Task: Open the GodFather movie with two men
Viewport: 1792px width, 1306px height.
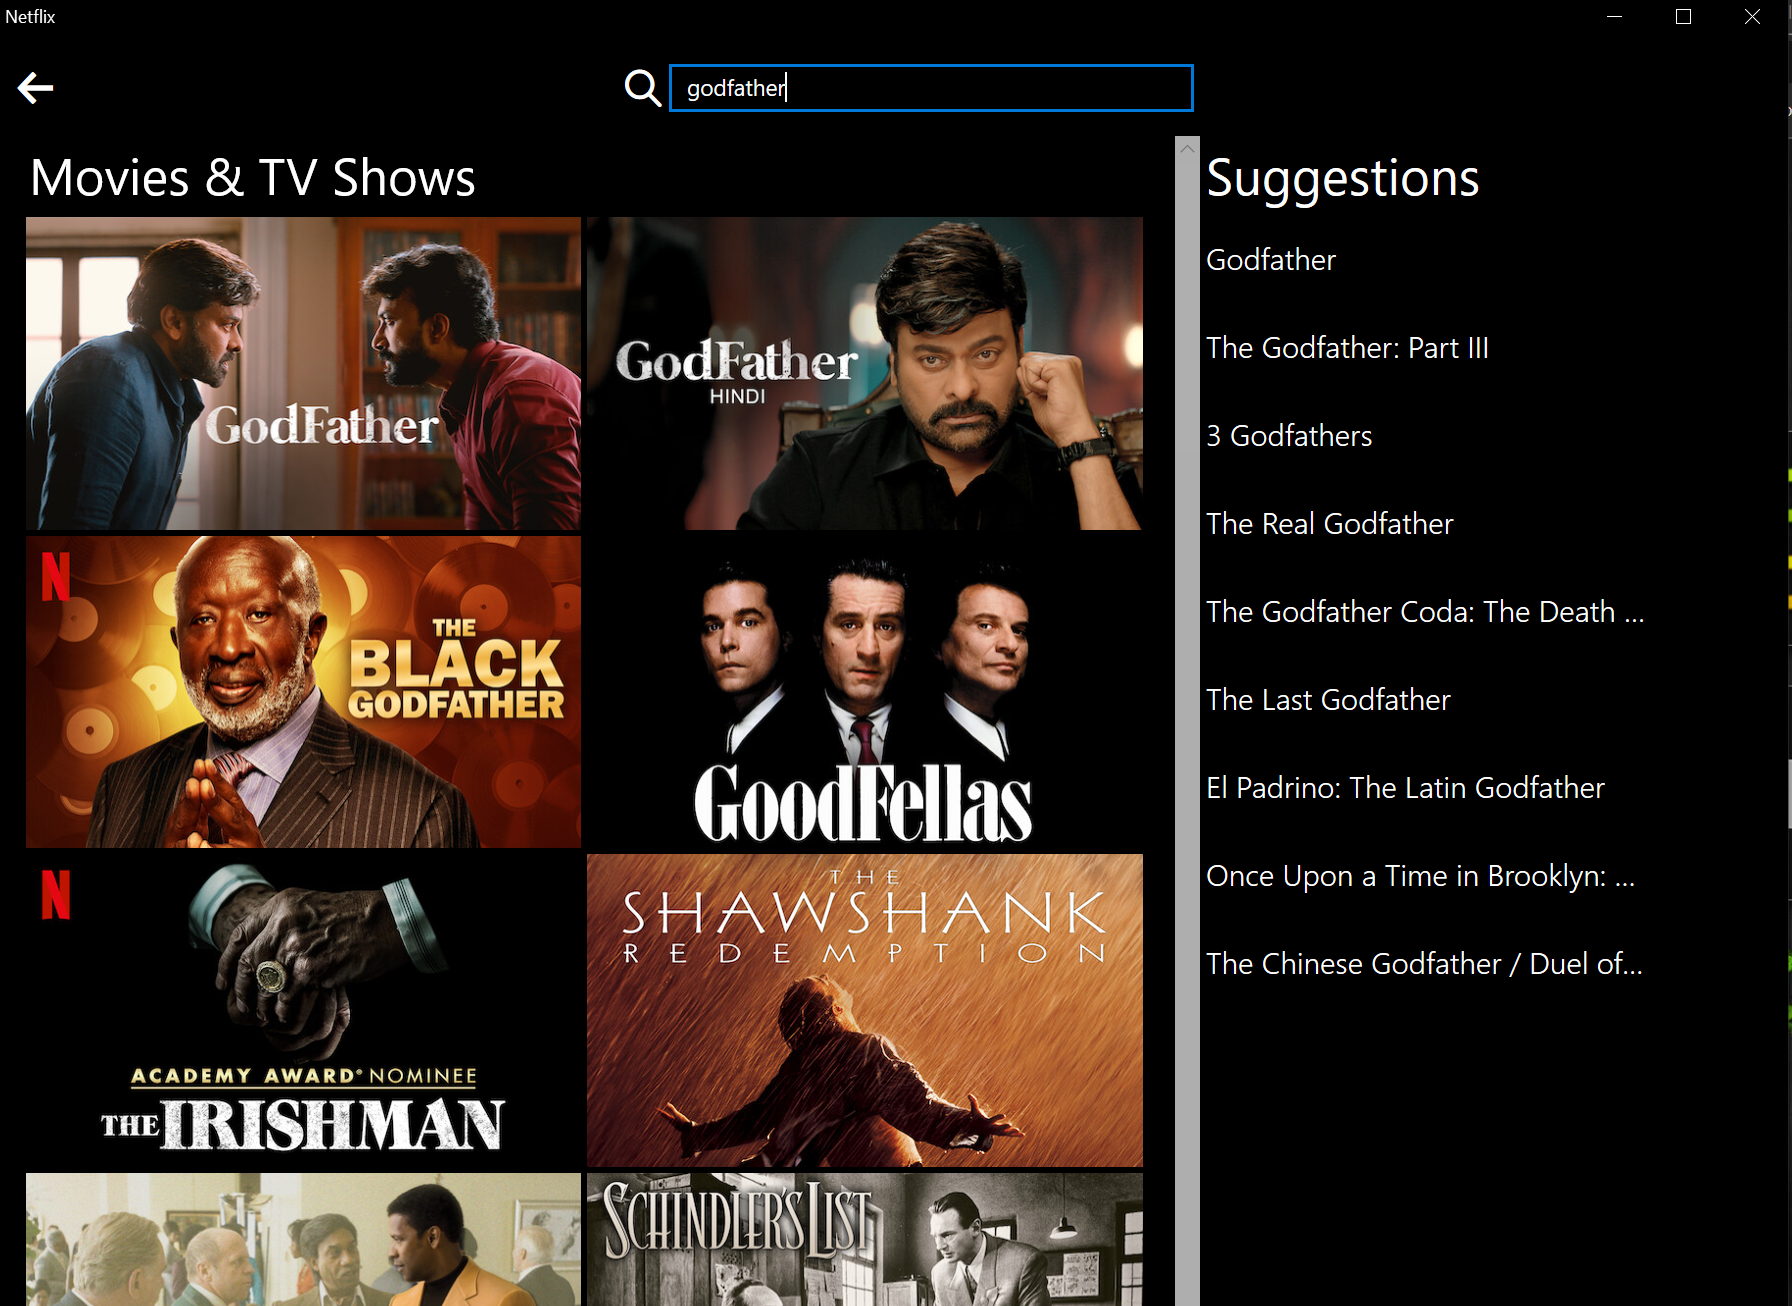Action: click(303, 373)
